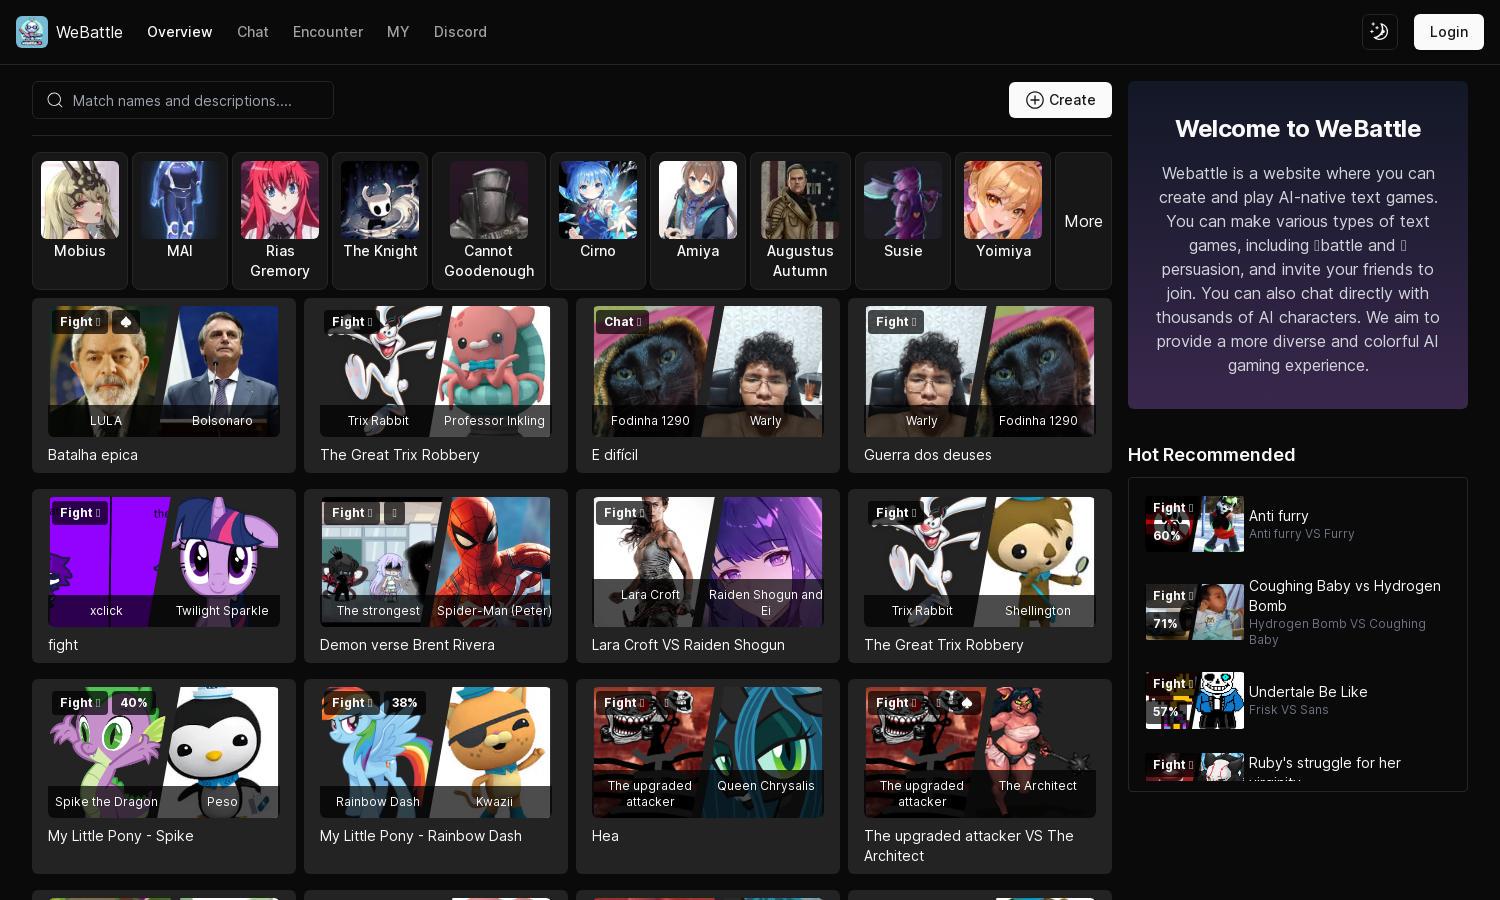
Task: Select the MAI character avatar
Action: pos(180,200)
